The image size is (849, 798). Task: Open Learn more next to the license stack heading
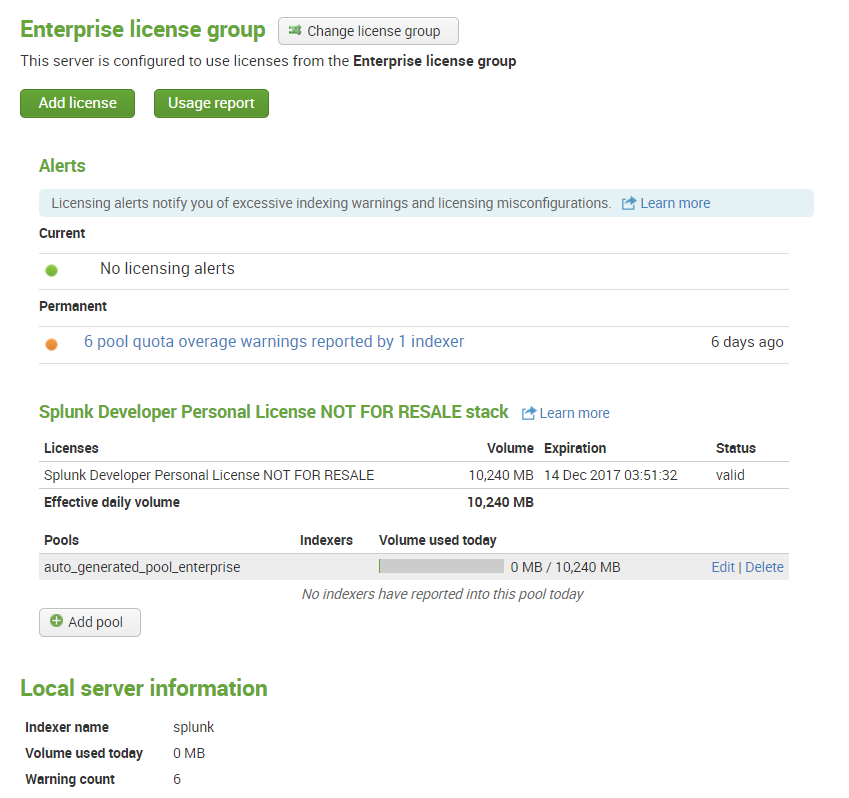click(x=574, y=413)
